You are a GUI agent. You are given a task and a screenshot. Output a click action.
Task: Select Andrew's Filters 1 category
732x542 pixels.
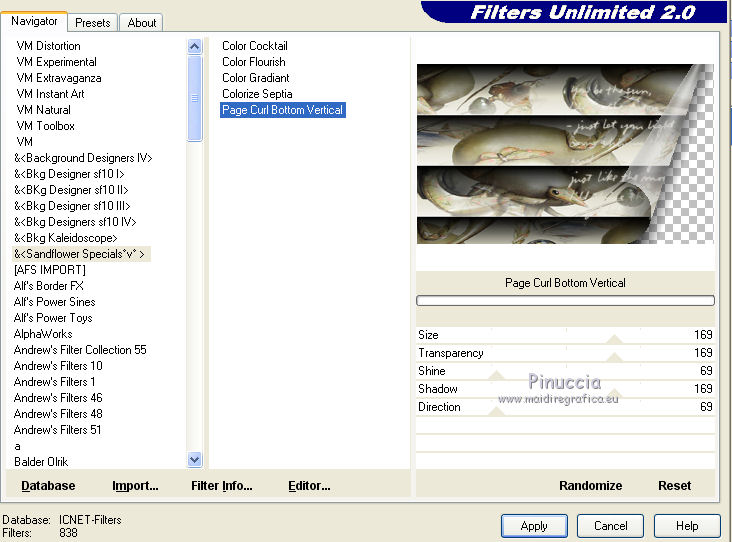[54, 382]
